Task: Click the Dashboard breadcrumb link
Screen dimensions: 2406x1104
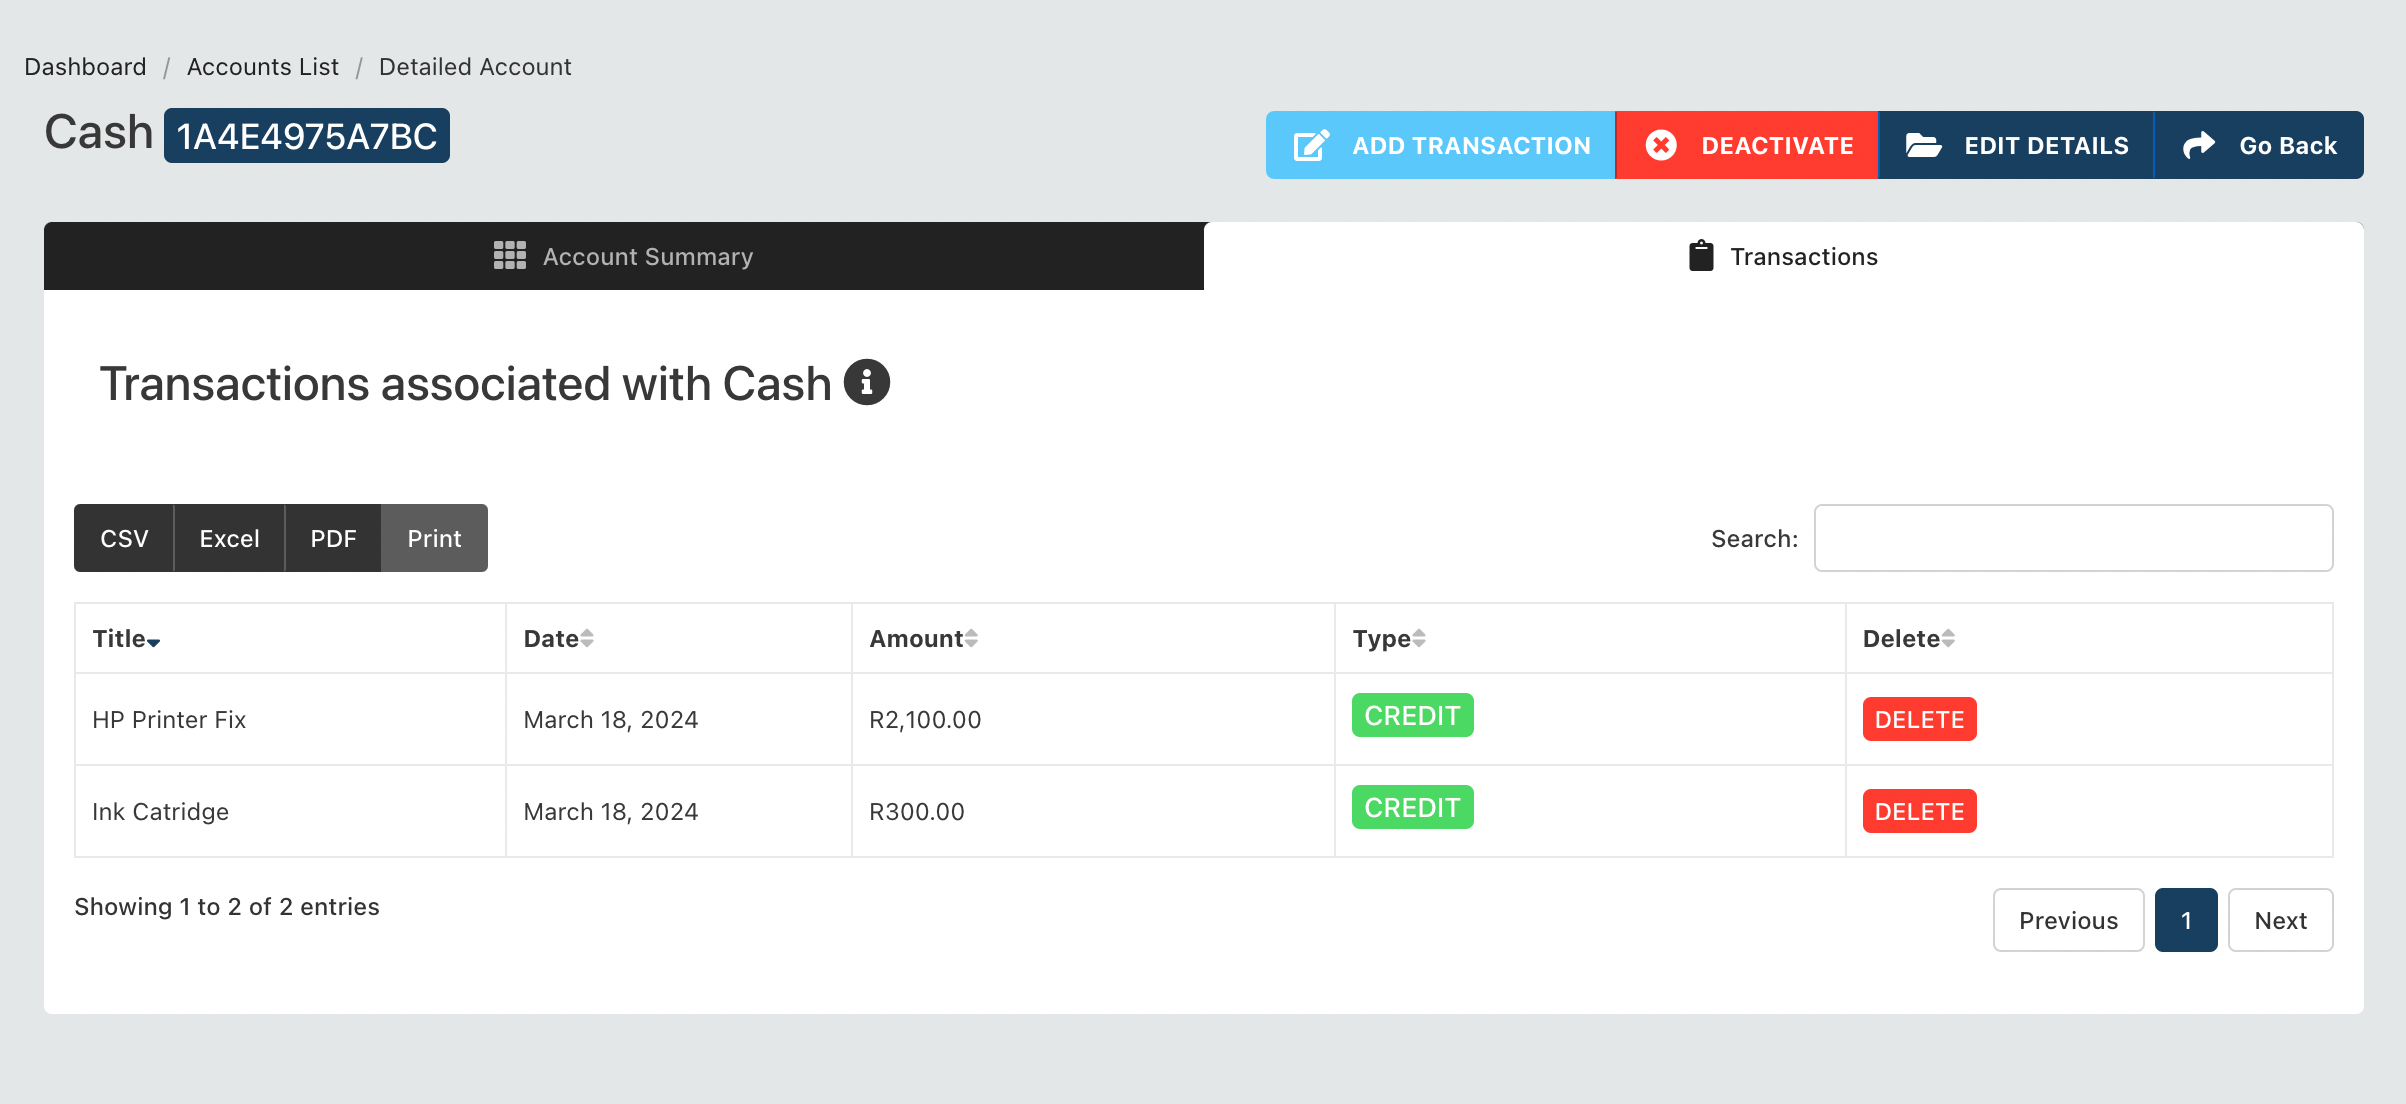Action: point(84,66)
